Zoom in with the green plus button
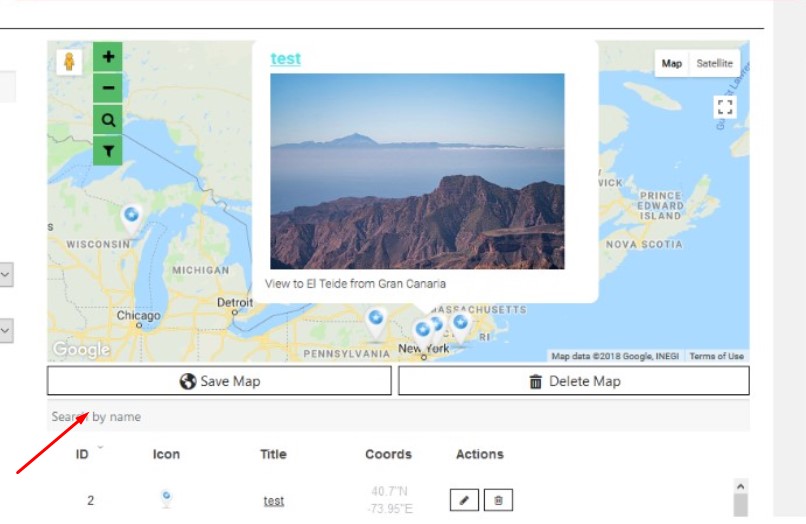The width and height of the screenshot is (806, 524). coord(108,57)
